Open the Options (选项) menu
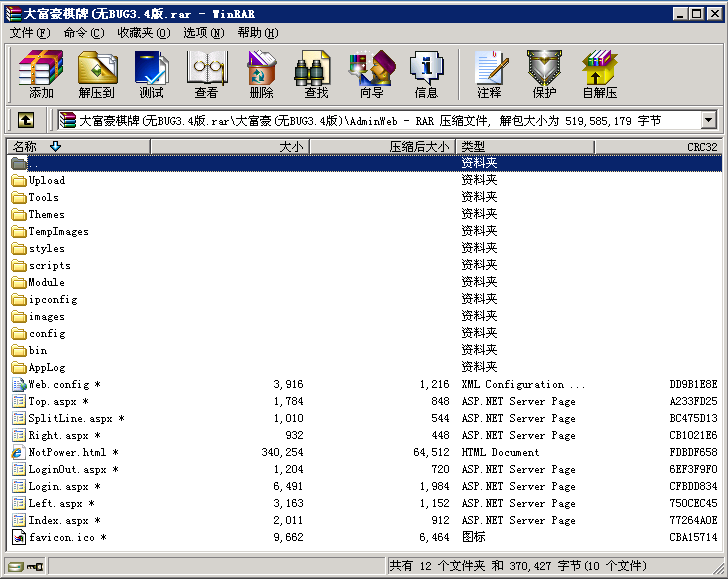Image resolution: width=728 pixels, height=579 pixels. (x=203, y=33)
